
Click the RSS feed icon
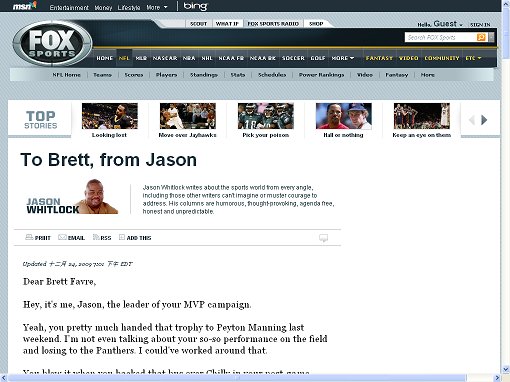click(96, 237)
